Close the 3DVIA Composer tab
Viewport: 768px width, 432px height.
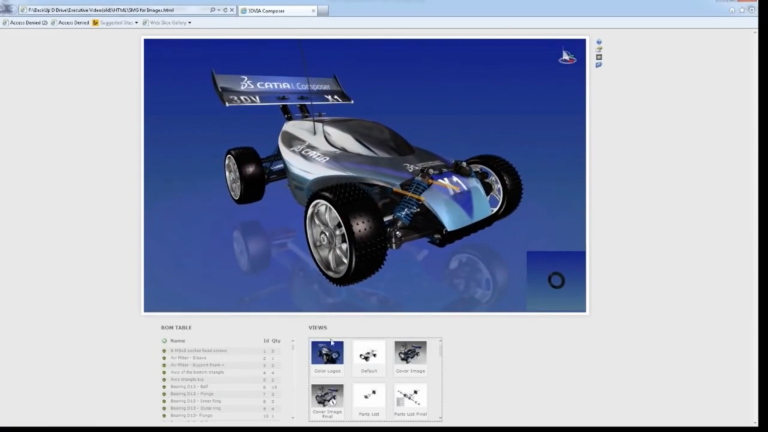coord(313,11)
